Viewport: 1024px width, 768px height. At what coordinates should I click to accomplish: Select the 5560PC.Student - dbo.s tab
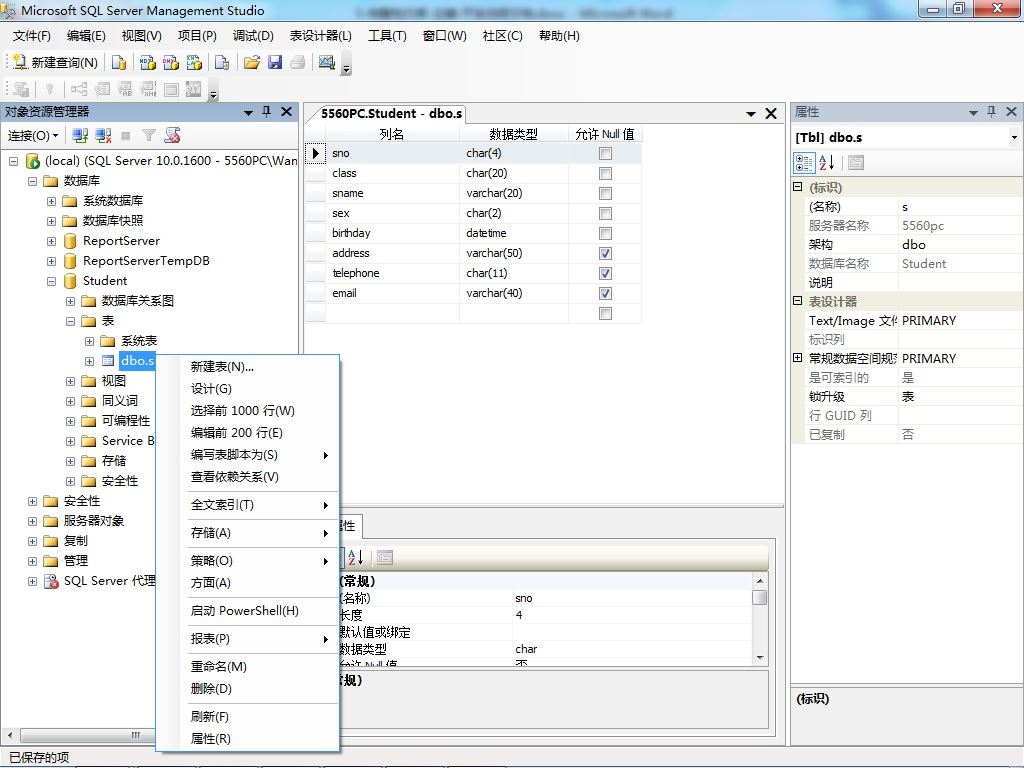pos(391,114)
